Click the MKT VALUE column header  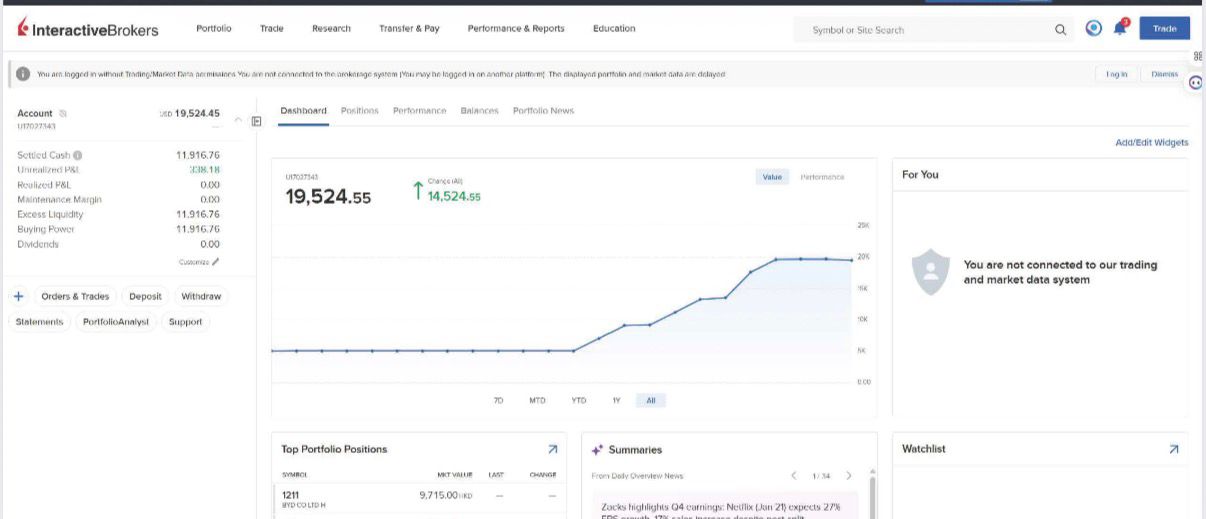[455, 475]
